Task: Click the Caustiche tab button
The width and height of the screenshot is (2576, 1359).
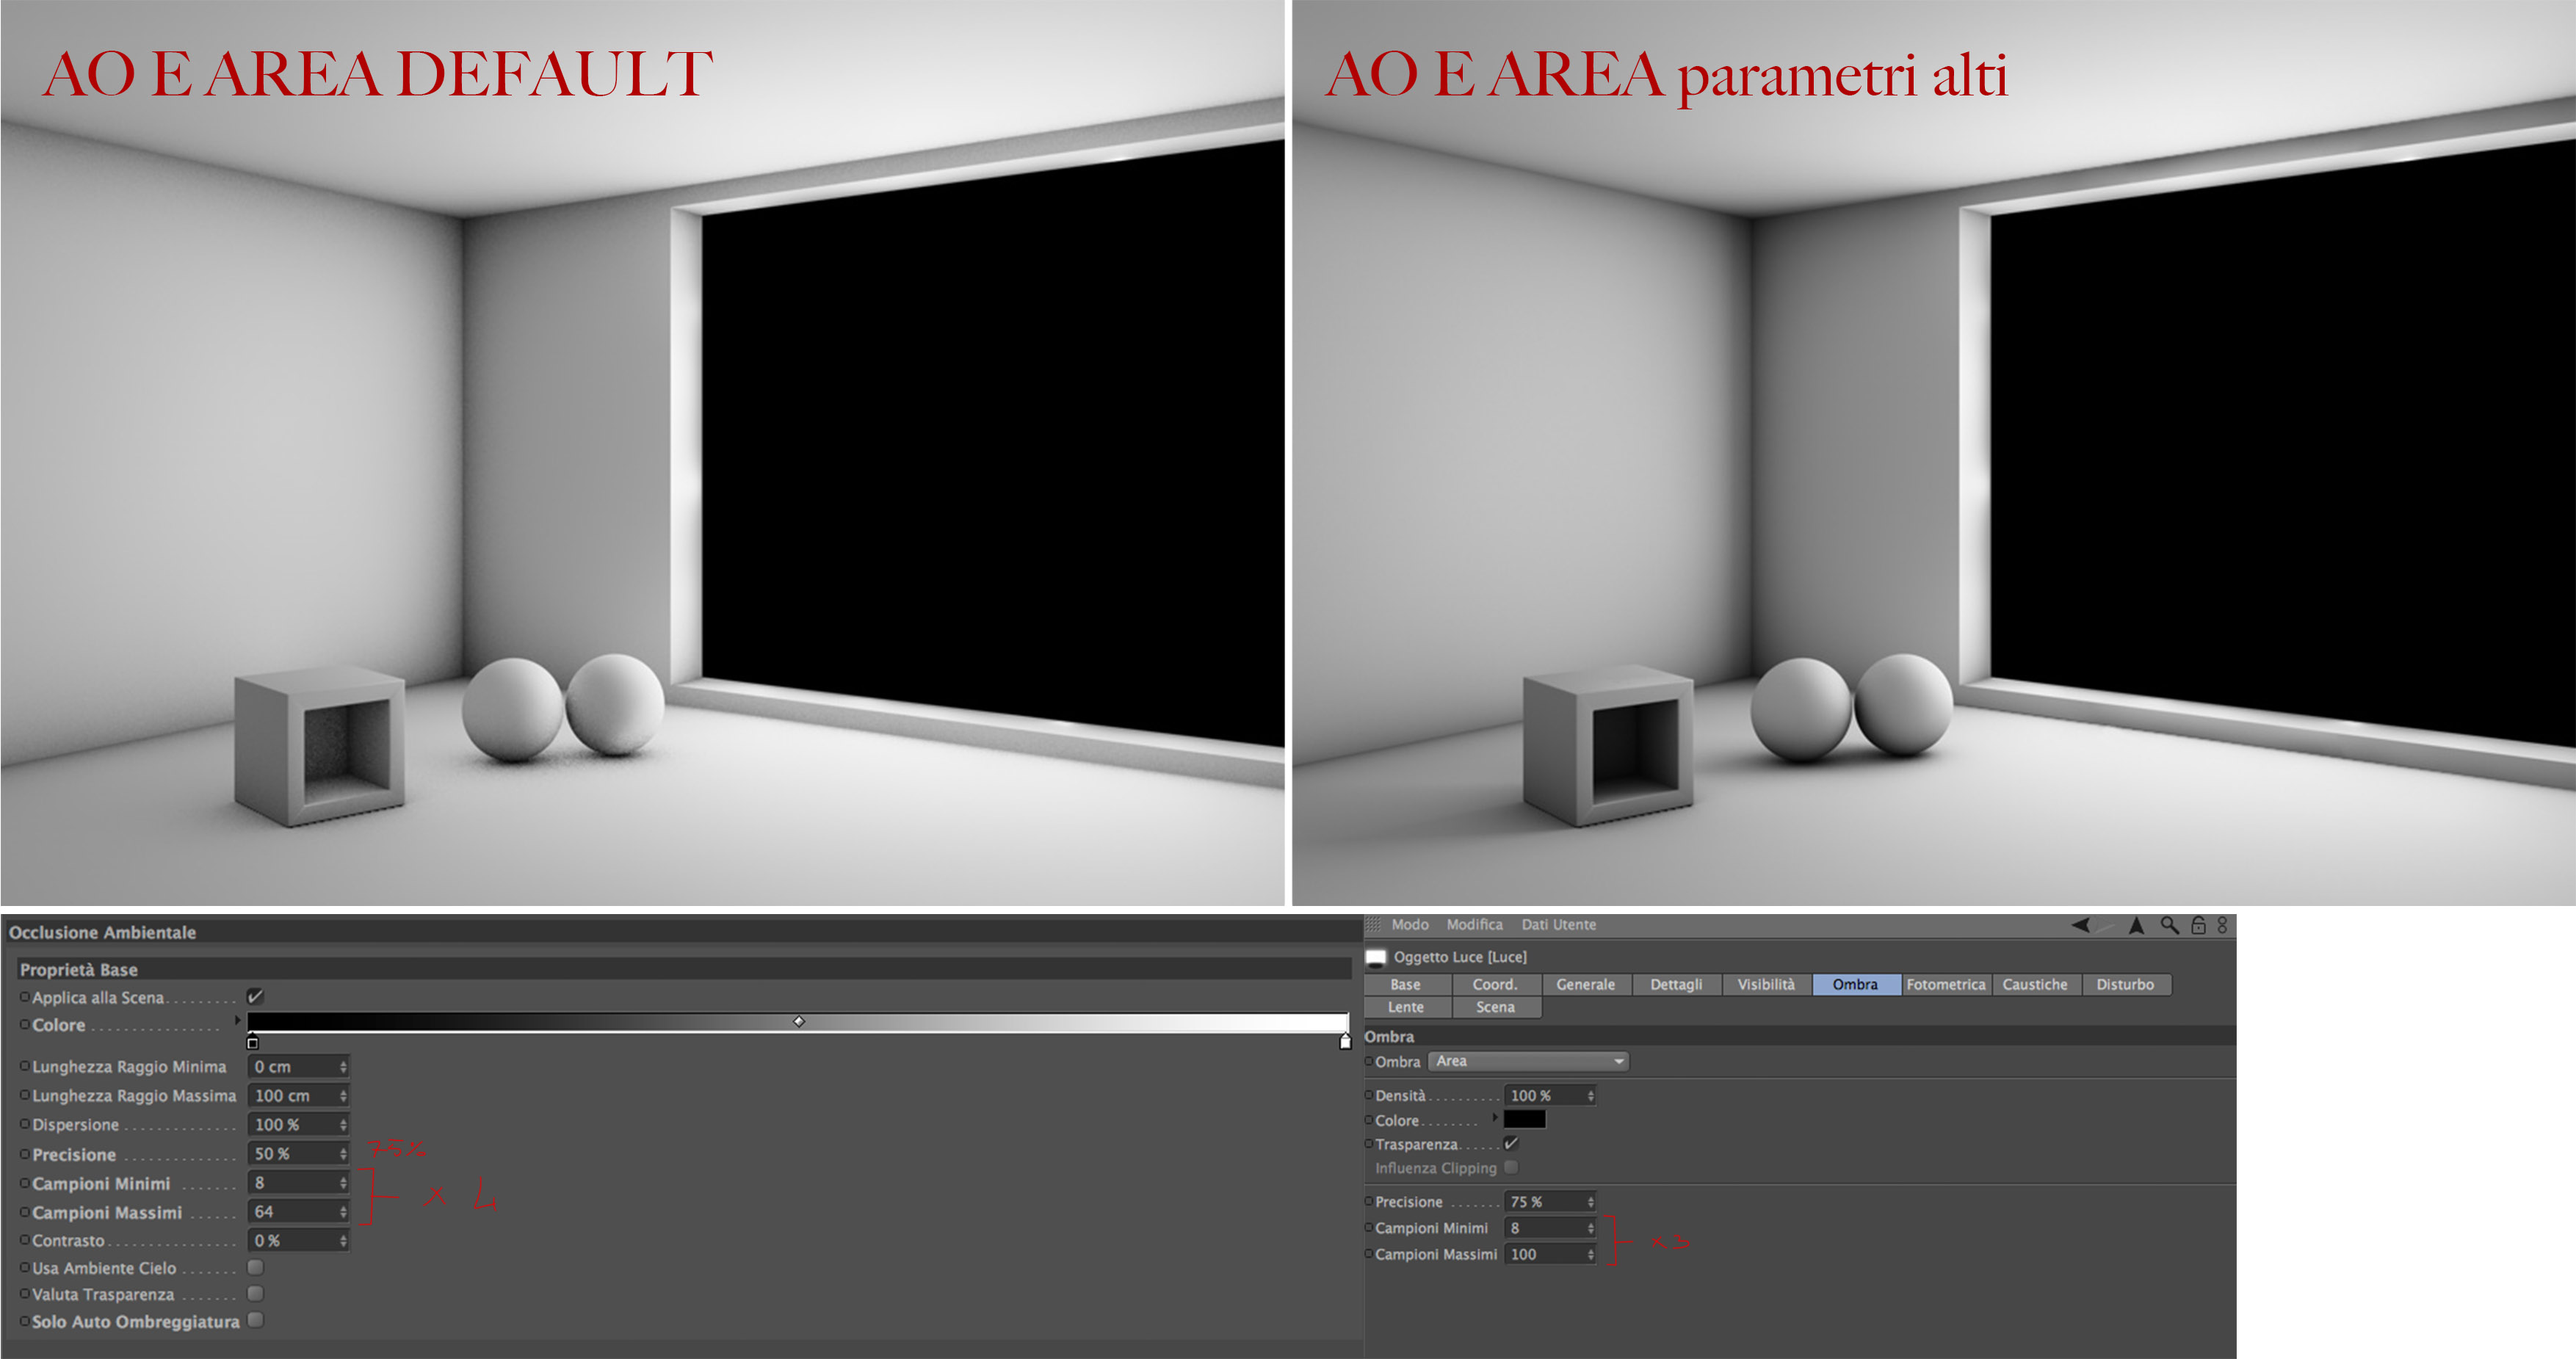Action: (x=2034, y=984)
